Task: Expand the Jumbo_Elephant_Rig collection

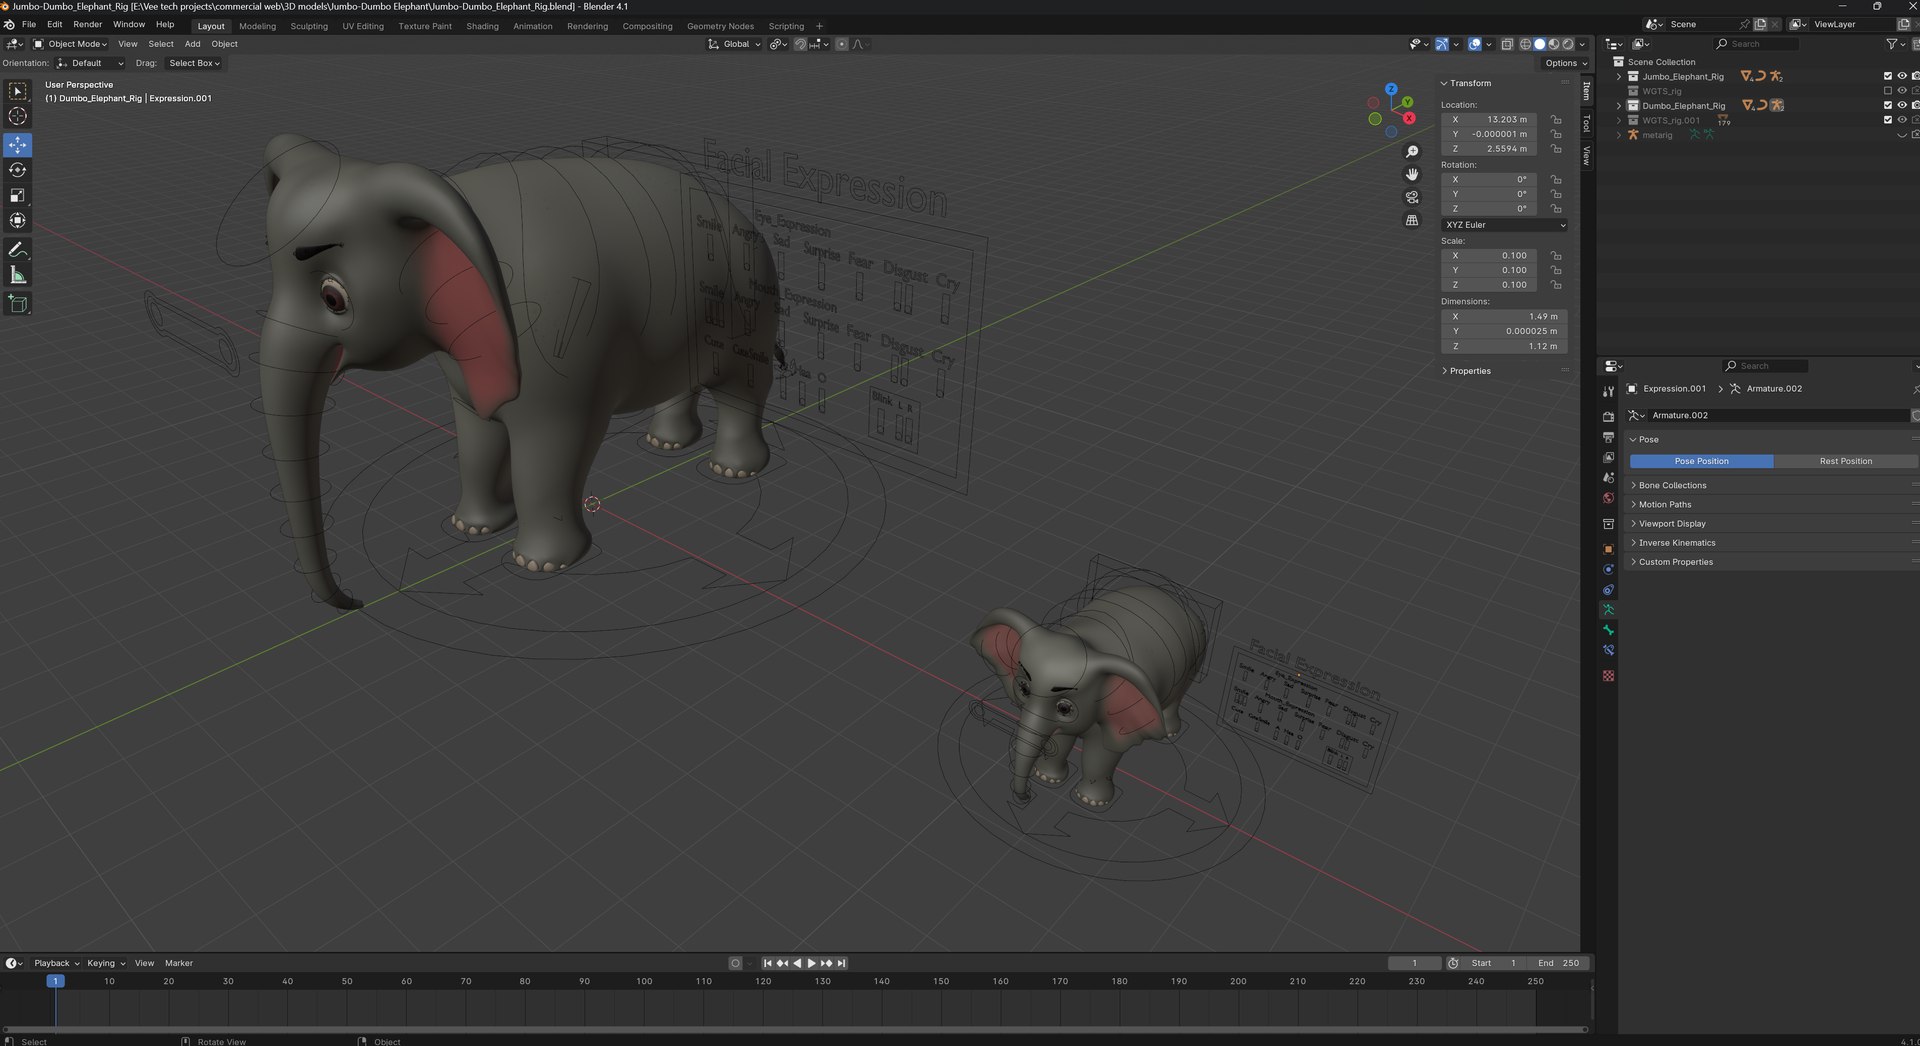Action: coord(1619,76)
